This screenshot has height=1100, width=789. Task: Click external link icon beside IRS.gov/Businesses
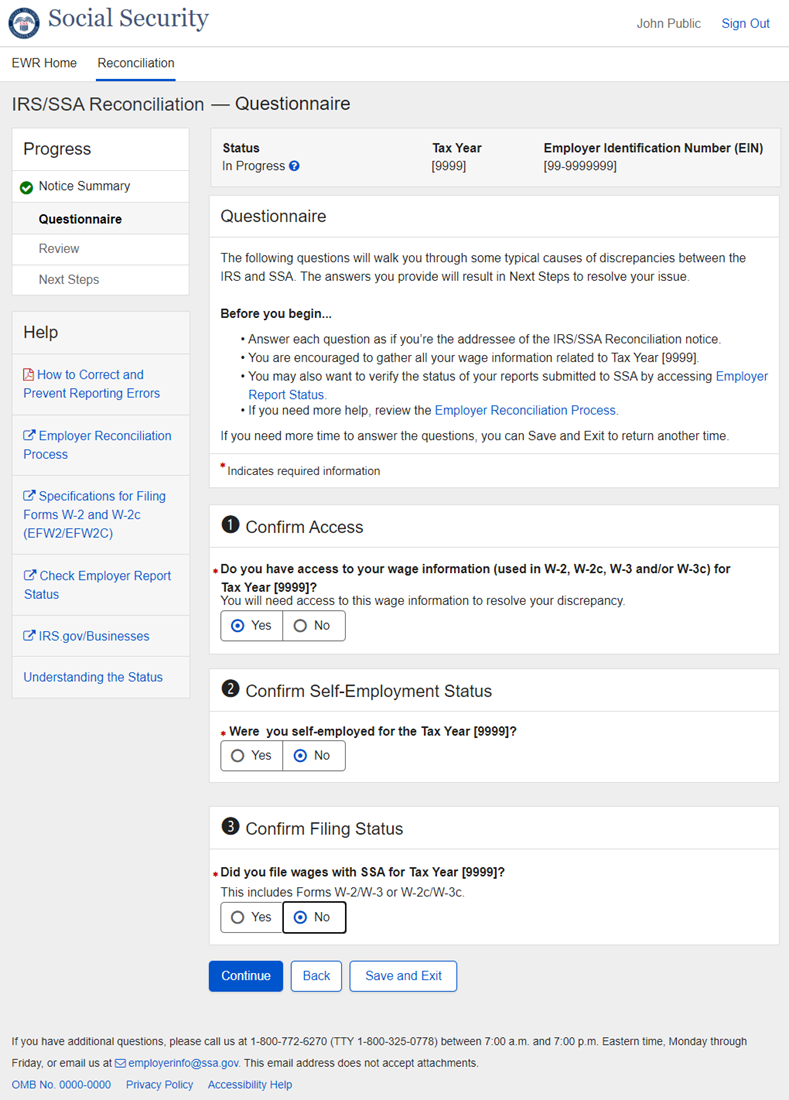(x=30, y=636)
